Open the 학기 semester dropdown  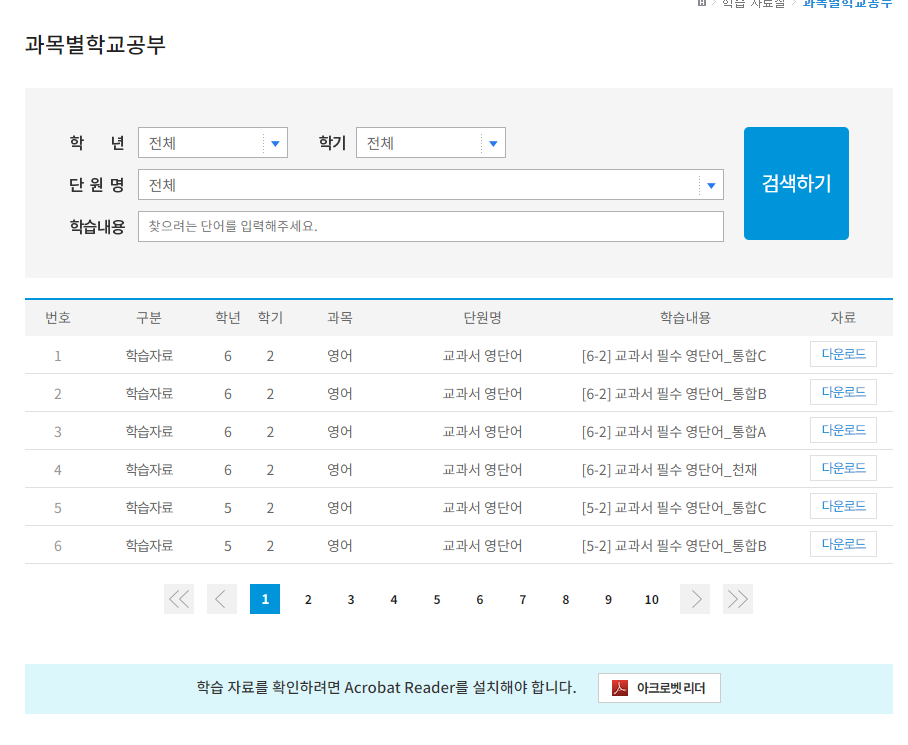(x=430, y=142)
